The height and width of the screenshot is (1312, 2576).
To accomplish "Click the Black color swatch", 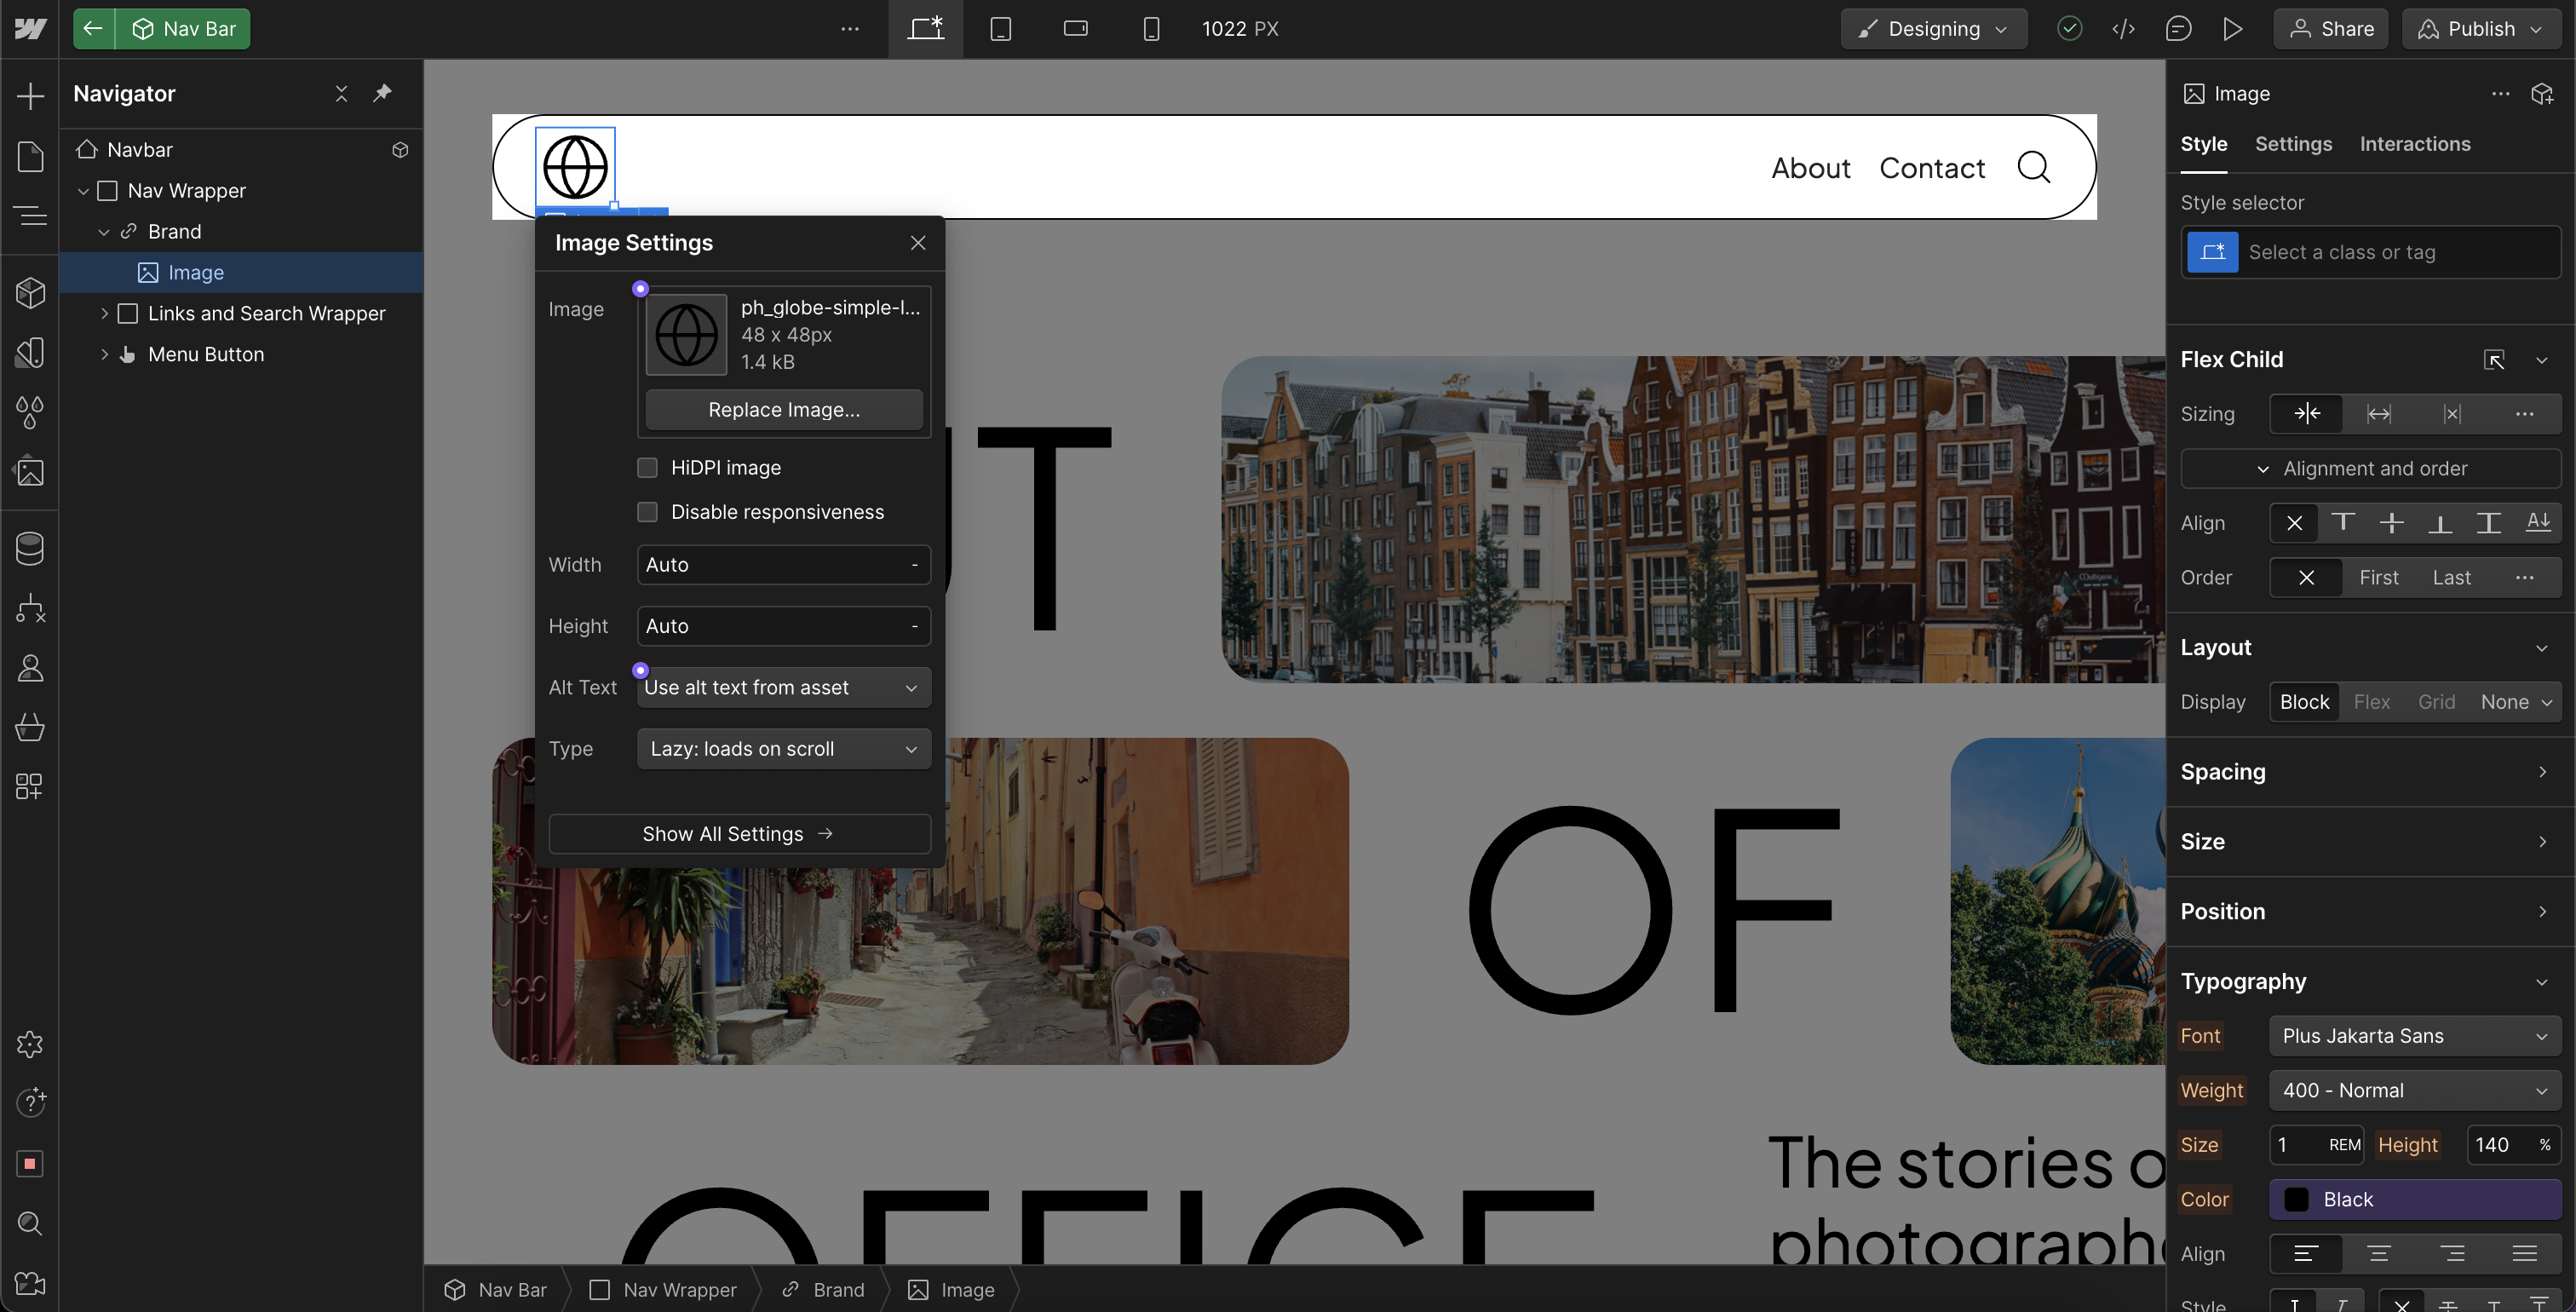I will pyautogui.click(x=2296, y=1199).
